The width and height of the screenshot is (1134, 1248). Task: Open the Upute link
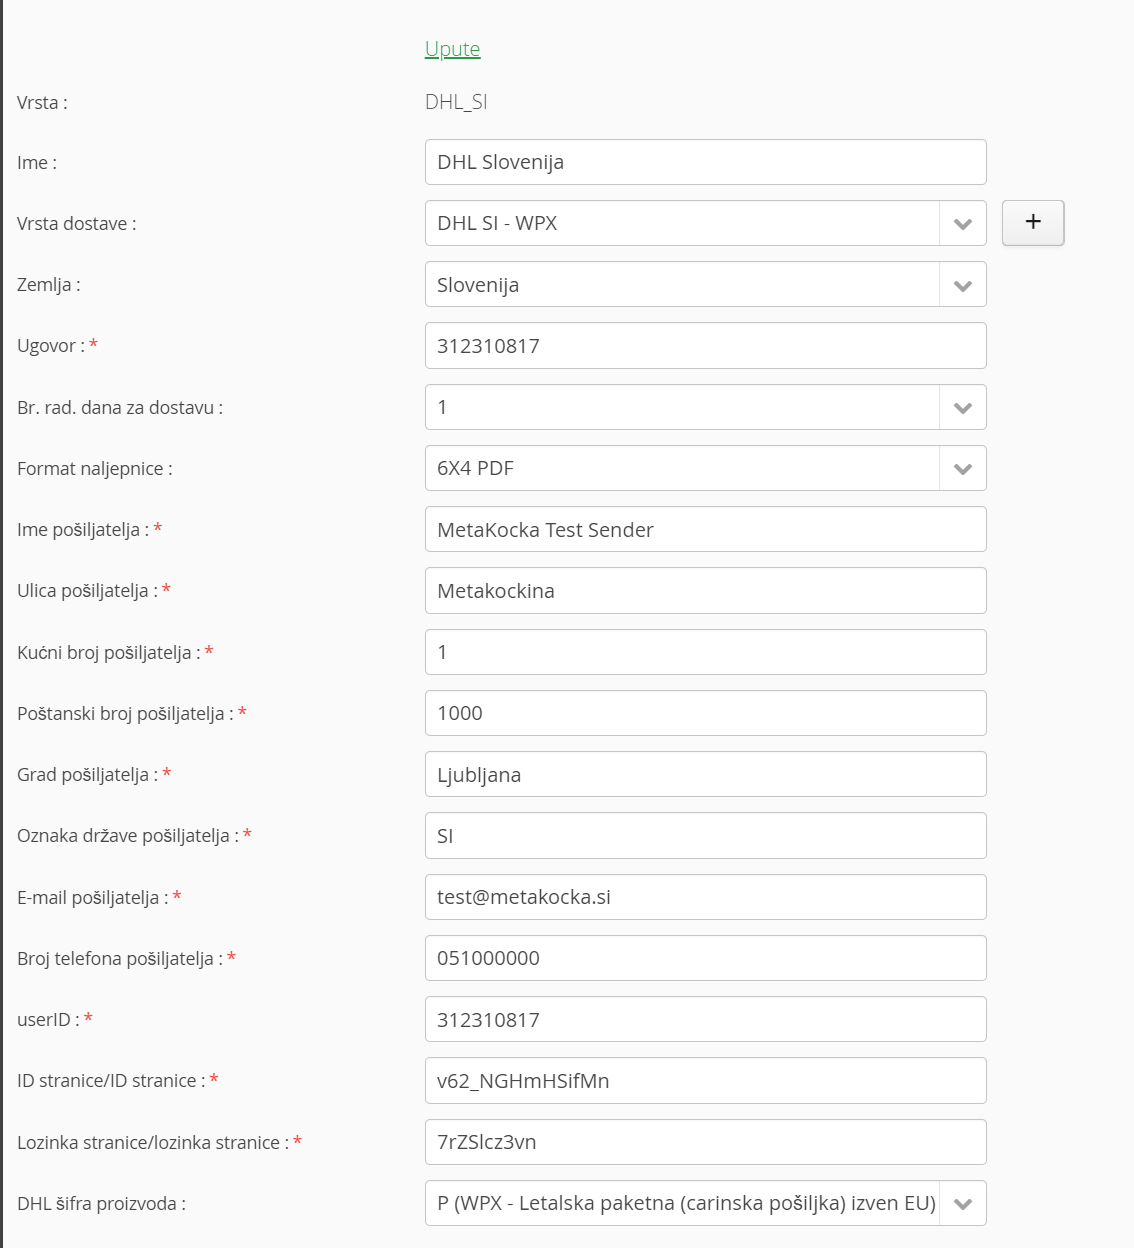point(452,49)
